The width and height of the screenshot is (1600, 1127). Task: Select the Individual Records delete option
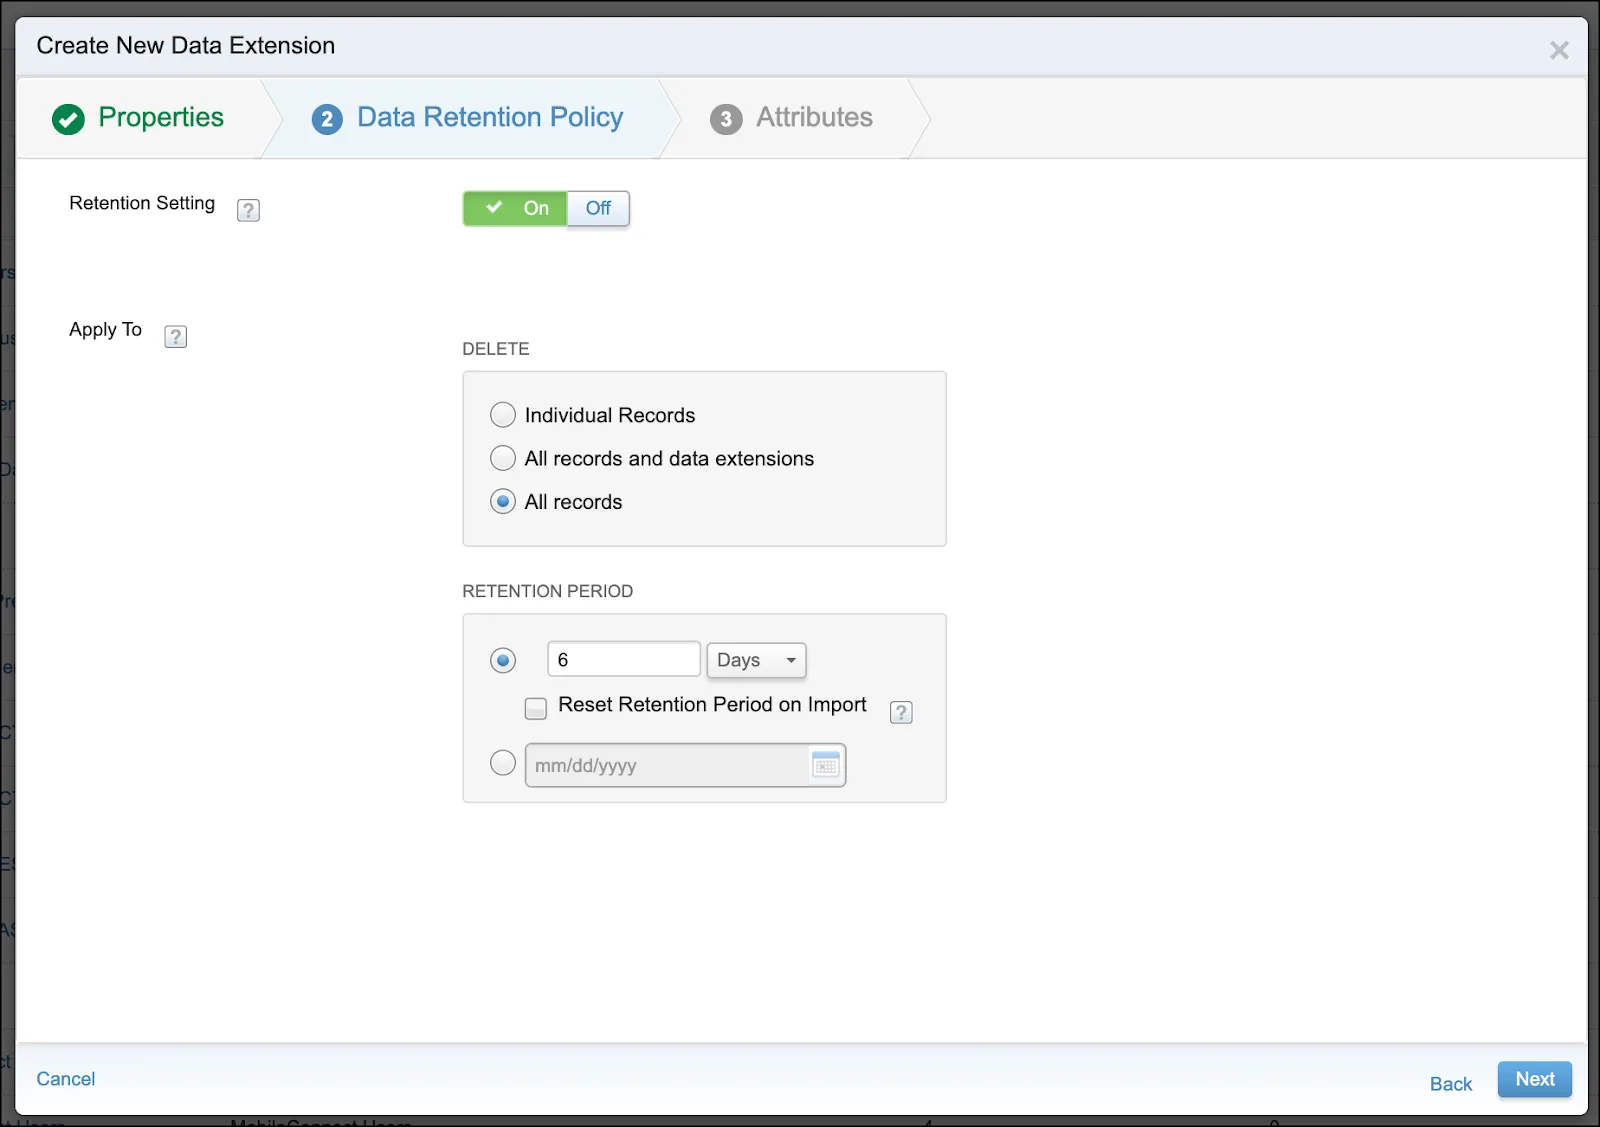tap(503, 414)
